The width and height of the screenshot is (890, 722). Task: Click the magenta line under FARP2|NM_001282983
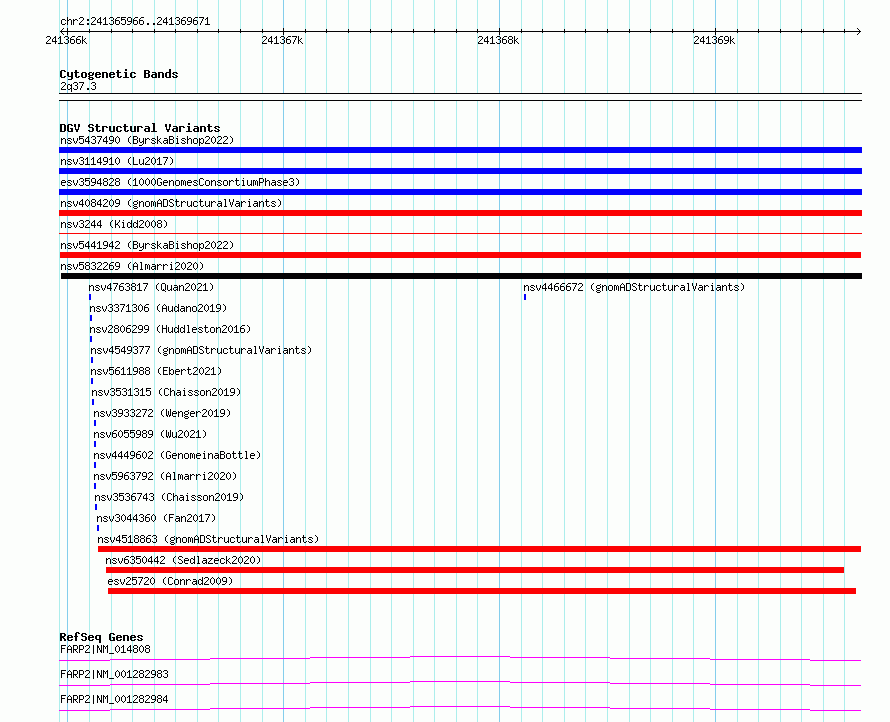(x=460, y=683)
